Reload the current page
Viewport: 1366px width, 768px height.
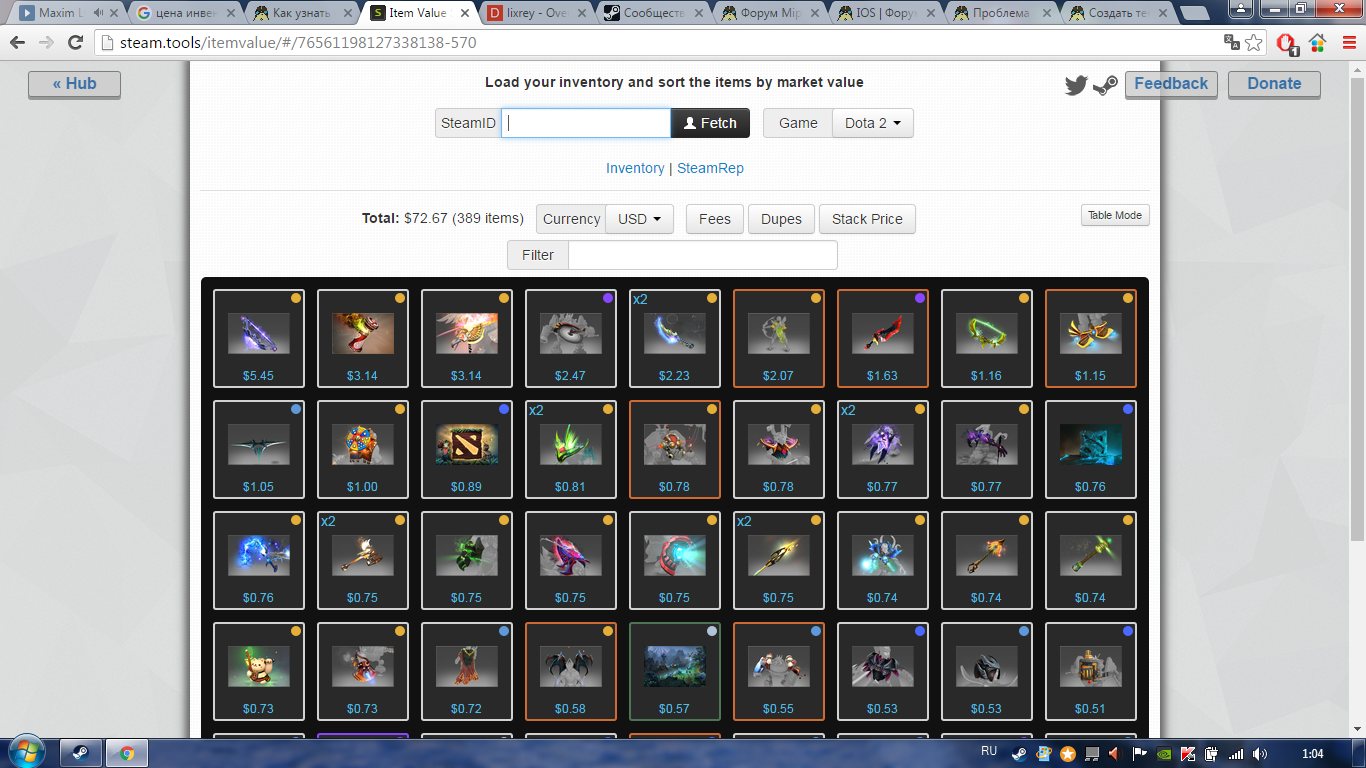(75, 43)
